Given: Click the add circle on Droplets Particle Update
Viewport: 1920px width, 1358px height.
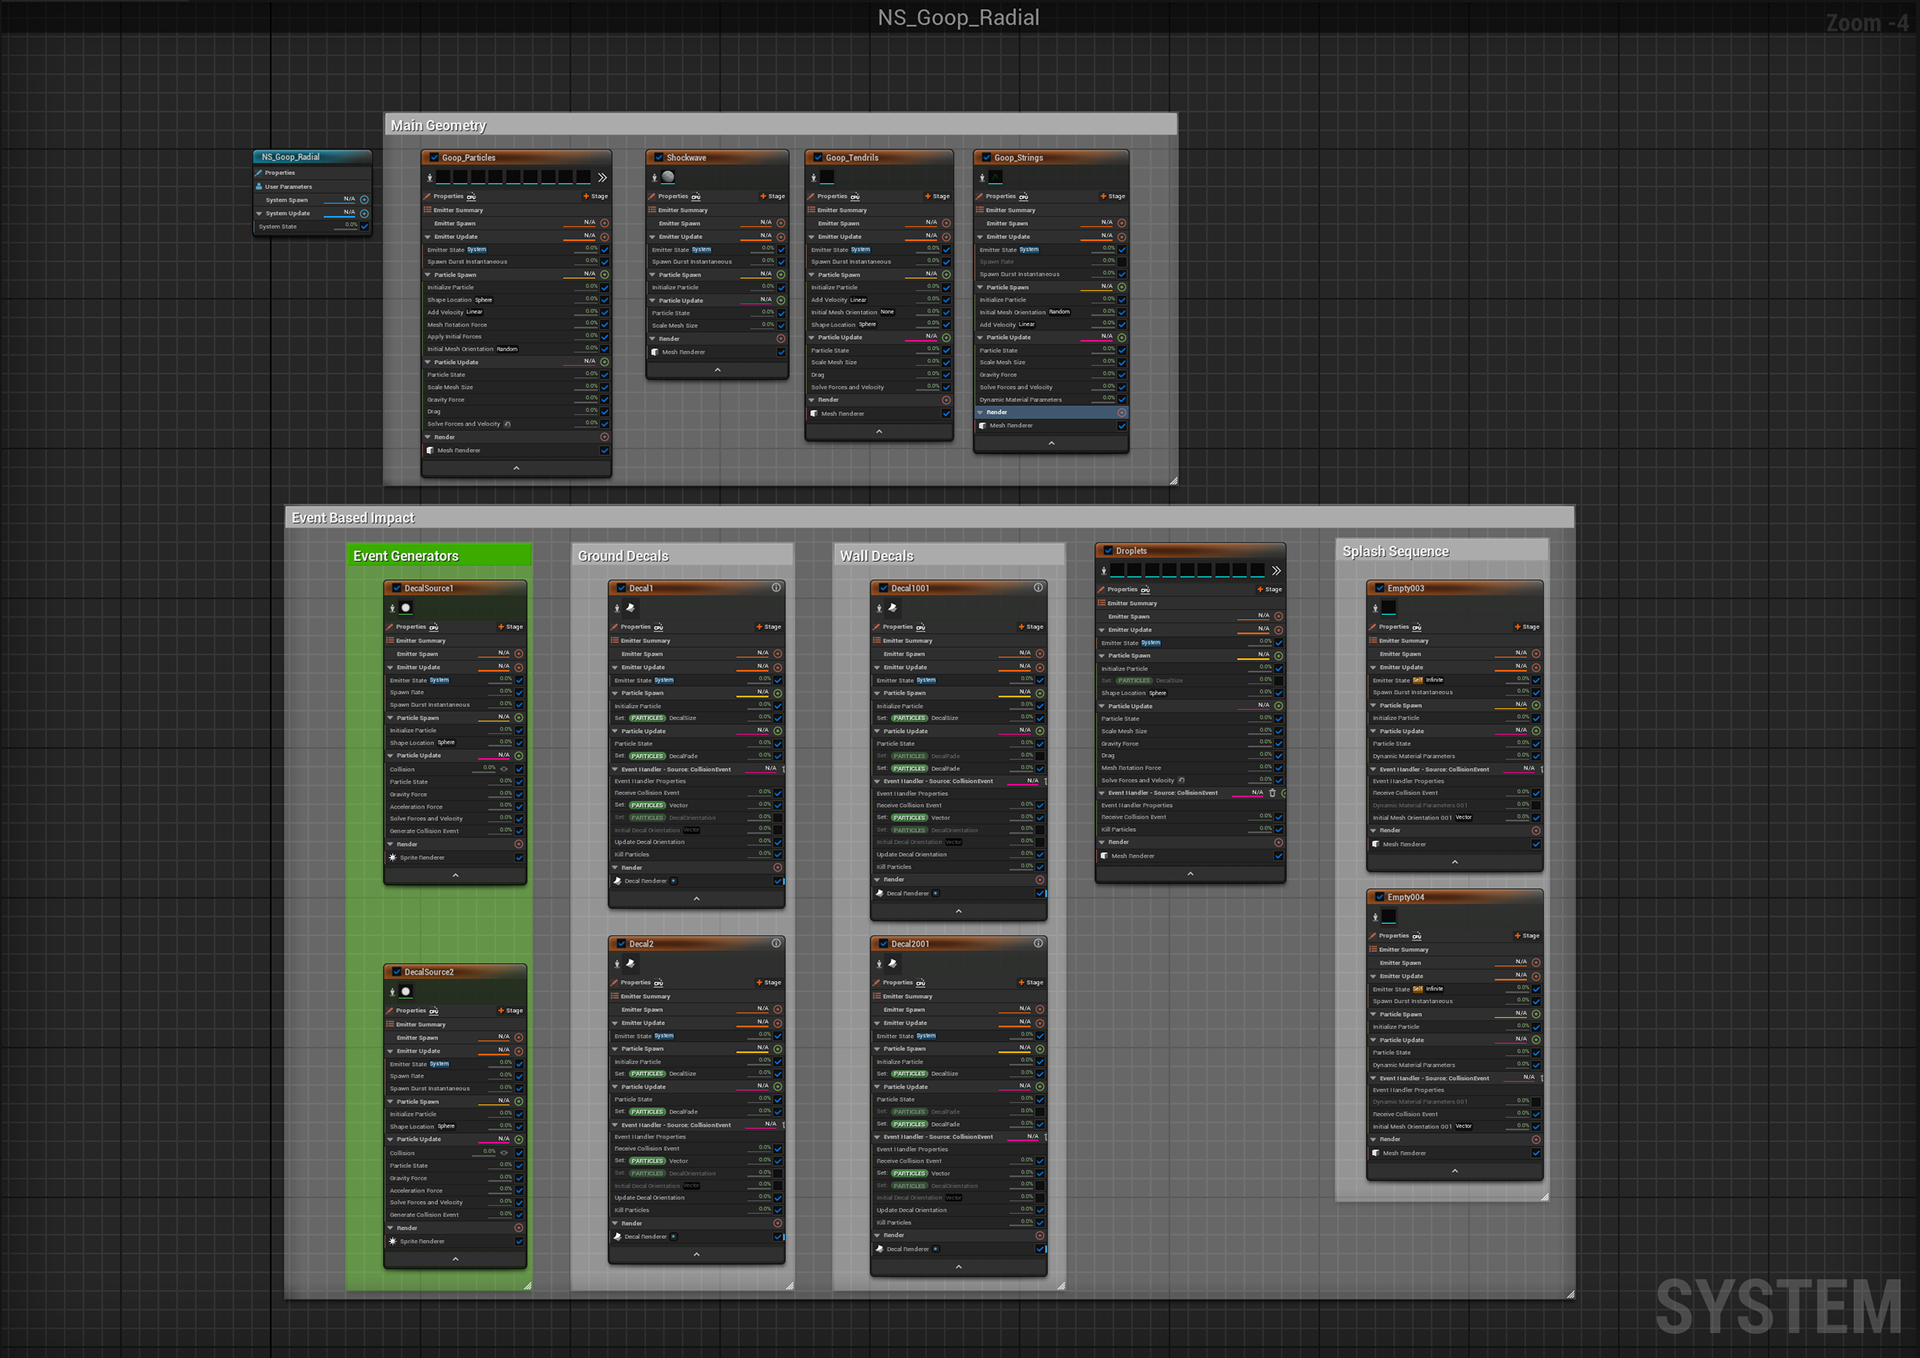Looking at the screenshot, I should click(x=1279, y=706).
